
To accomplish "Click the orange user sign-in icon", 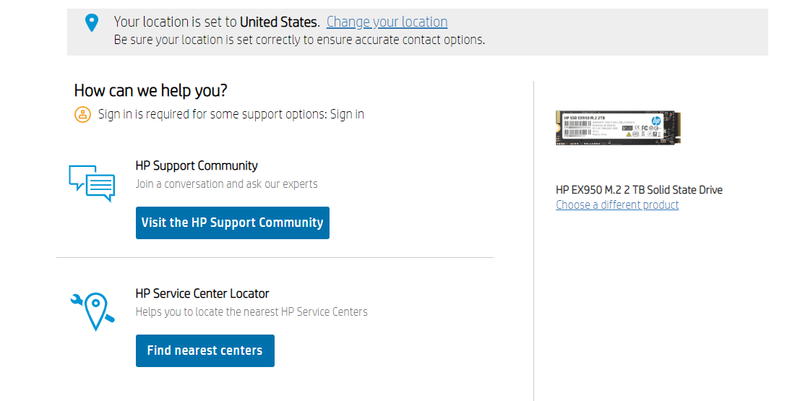I will 82,114.
